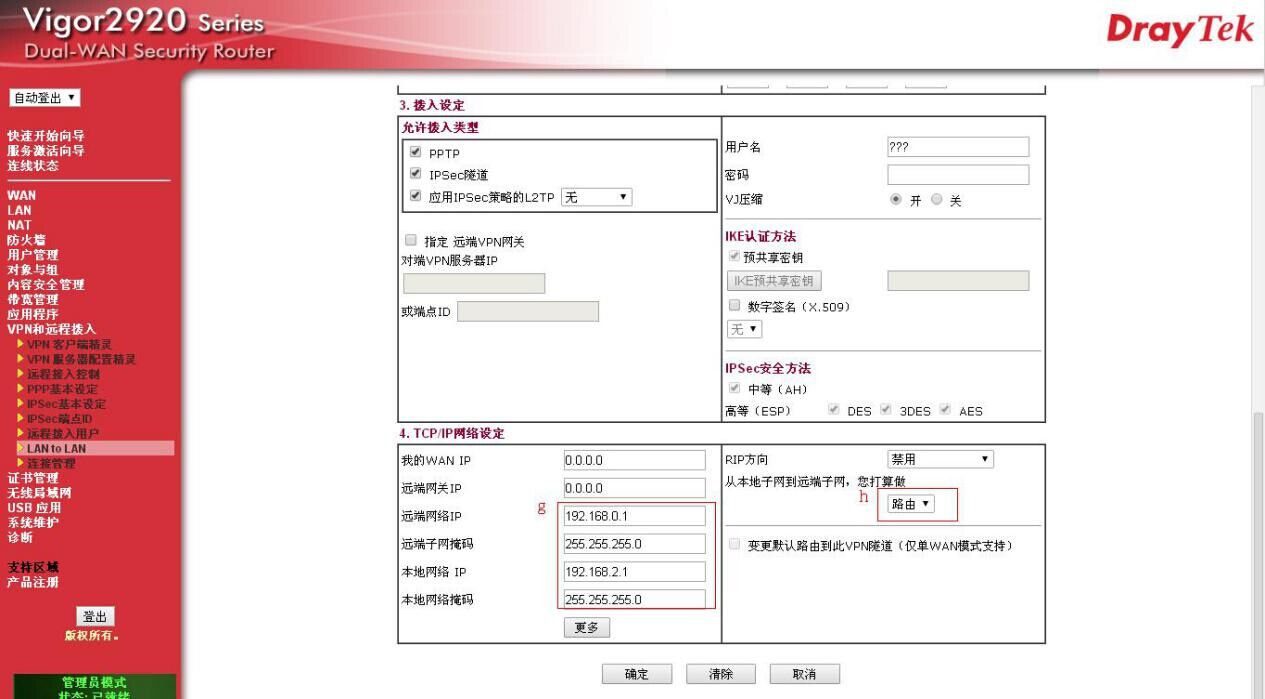Focus the 密码 input field
The width and height of the screenshot is (1265, 699).
[x=958, y=175]
